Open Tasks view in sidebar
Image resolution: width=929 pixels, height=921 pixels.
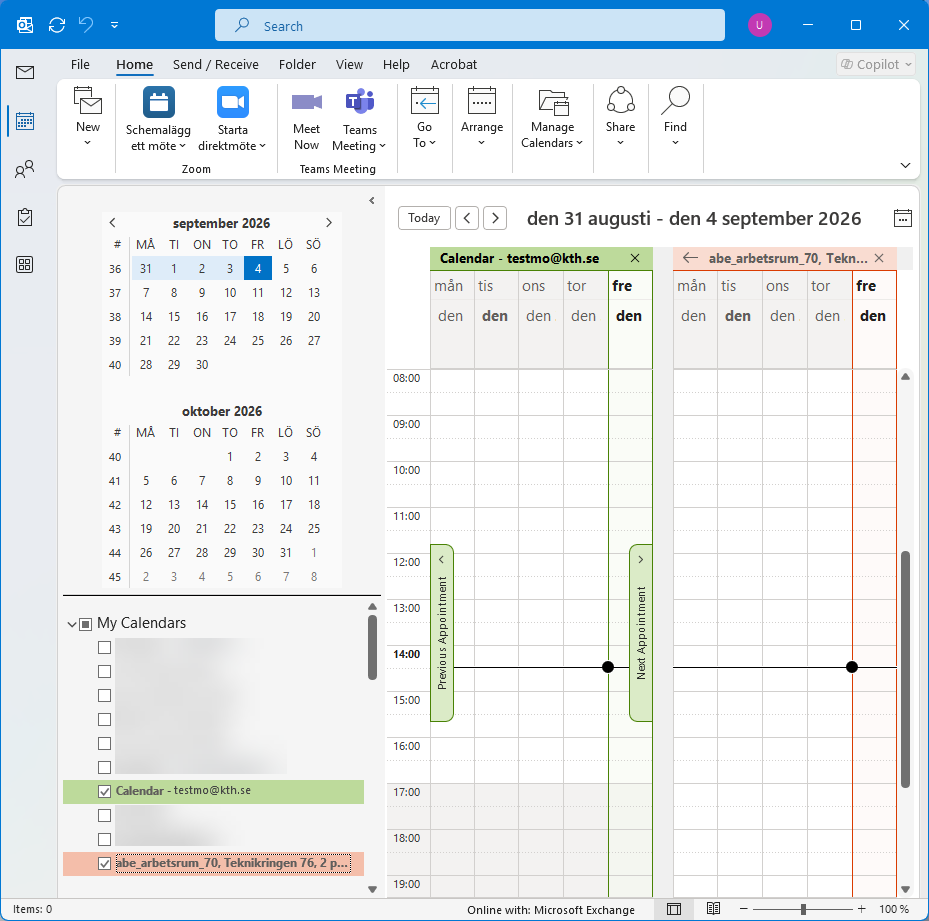tap(25, 217)
